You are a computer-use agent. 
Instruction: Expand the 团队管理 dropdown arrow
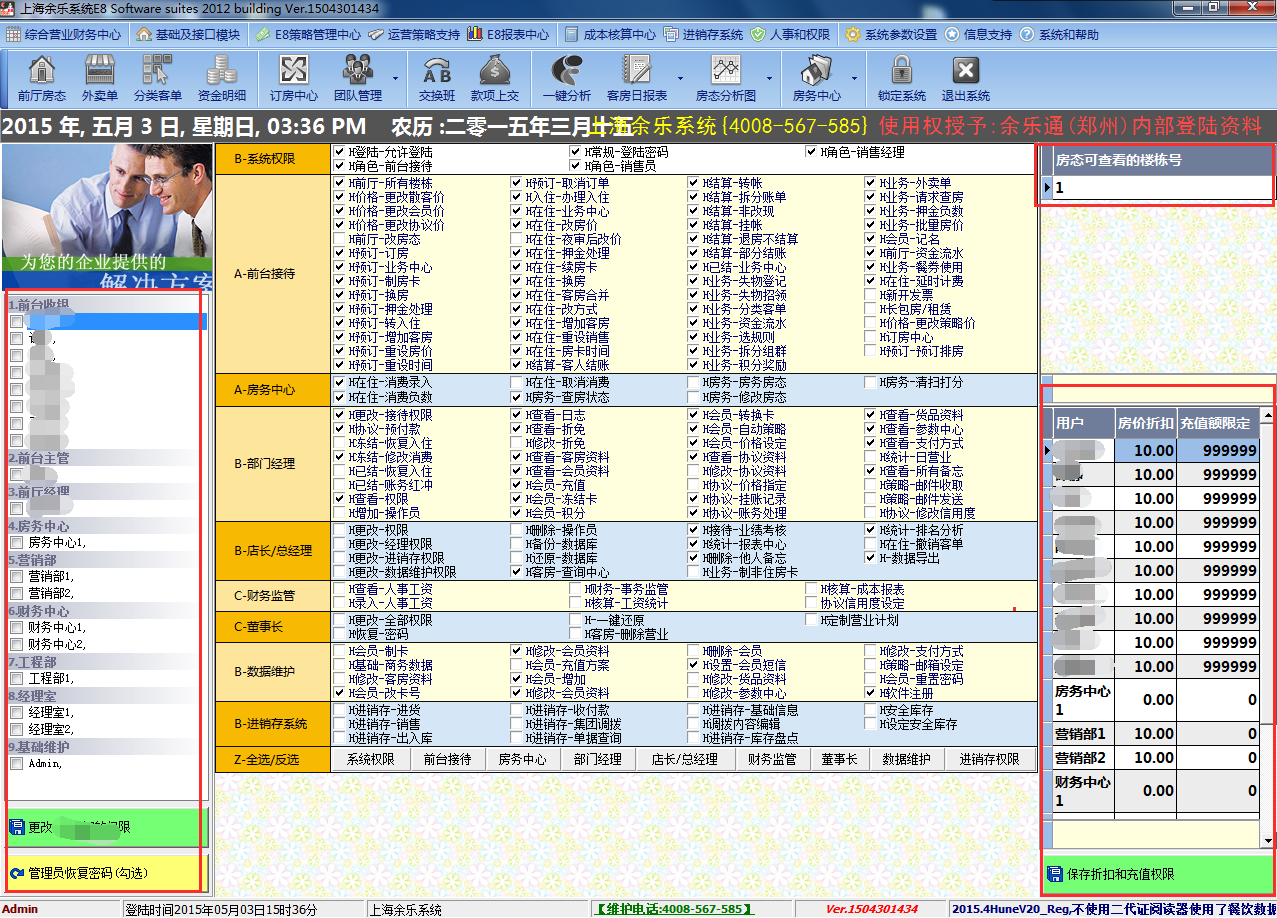[394, 78]
